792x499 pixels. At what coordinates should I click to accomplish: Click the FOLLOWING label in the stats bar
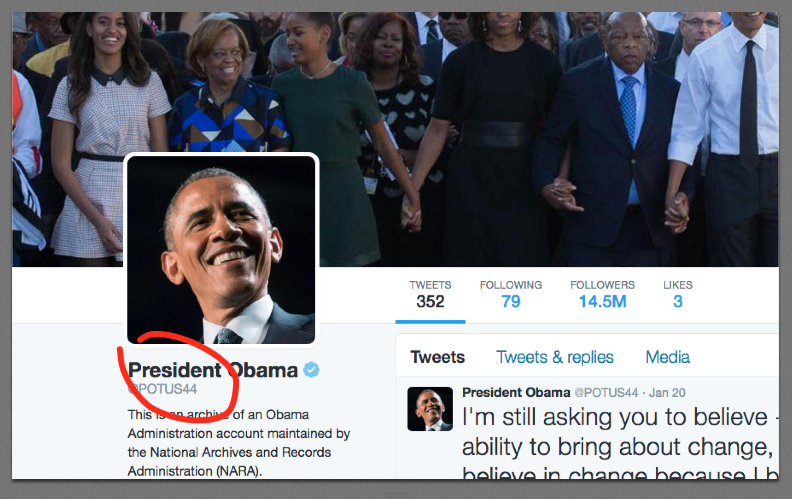coord(511,285)
